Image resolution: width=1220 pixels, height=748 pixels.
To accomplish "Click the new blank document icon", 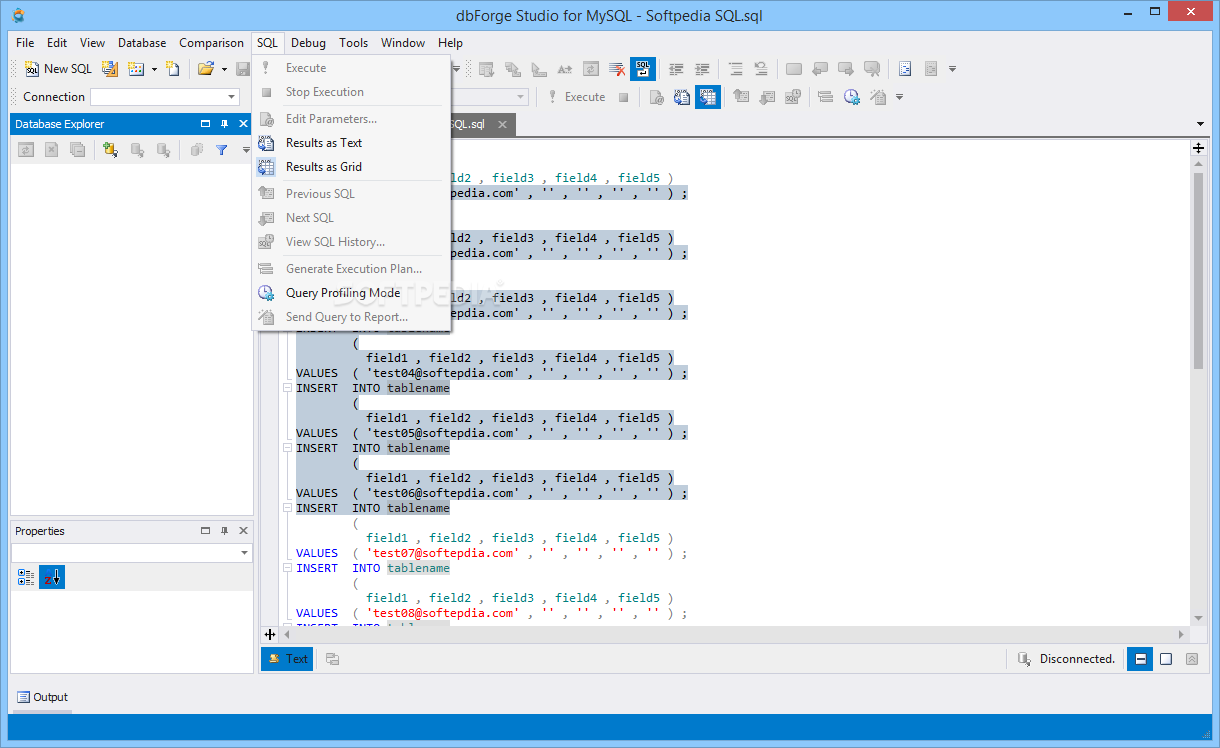I will [x=173, y=69].
